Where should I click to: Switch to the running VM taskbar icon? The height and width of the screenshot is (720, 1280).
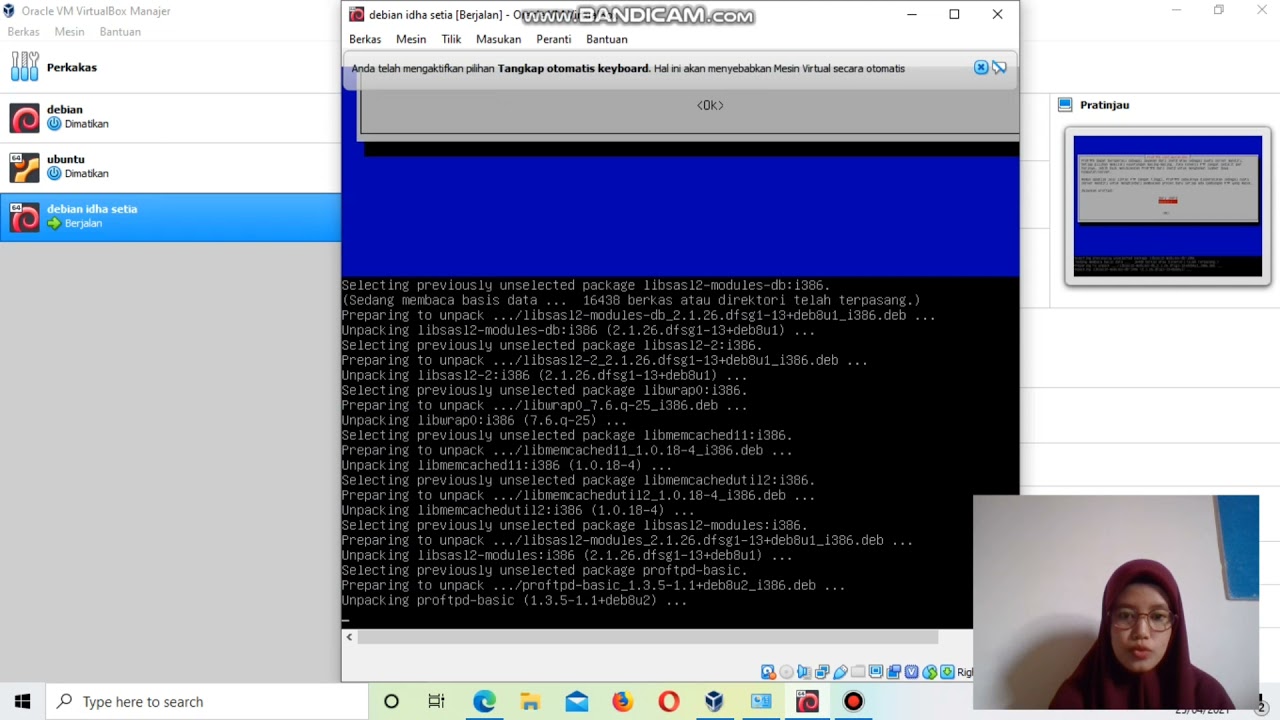807,702
